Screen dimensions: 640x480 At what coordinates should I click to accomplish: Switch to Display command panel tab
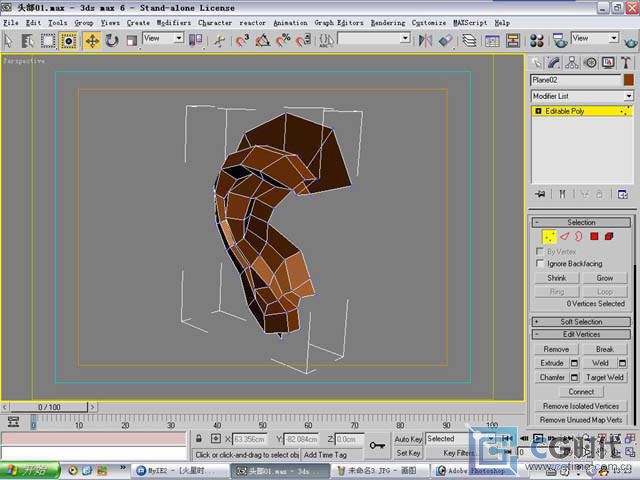coord(608,63)
